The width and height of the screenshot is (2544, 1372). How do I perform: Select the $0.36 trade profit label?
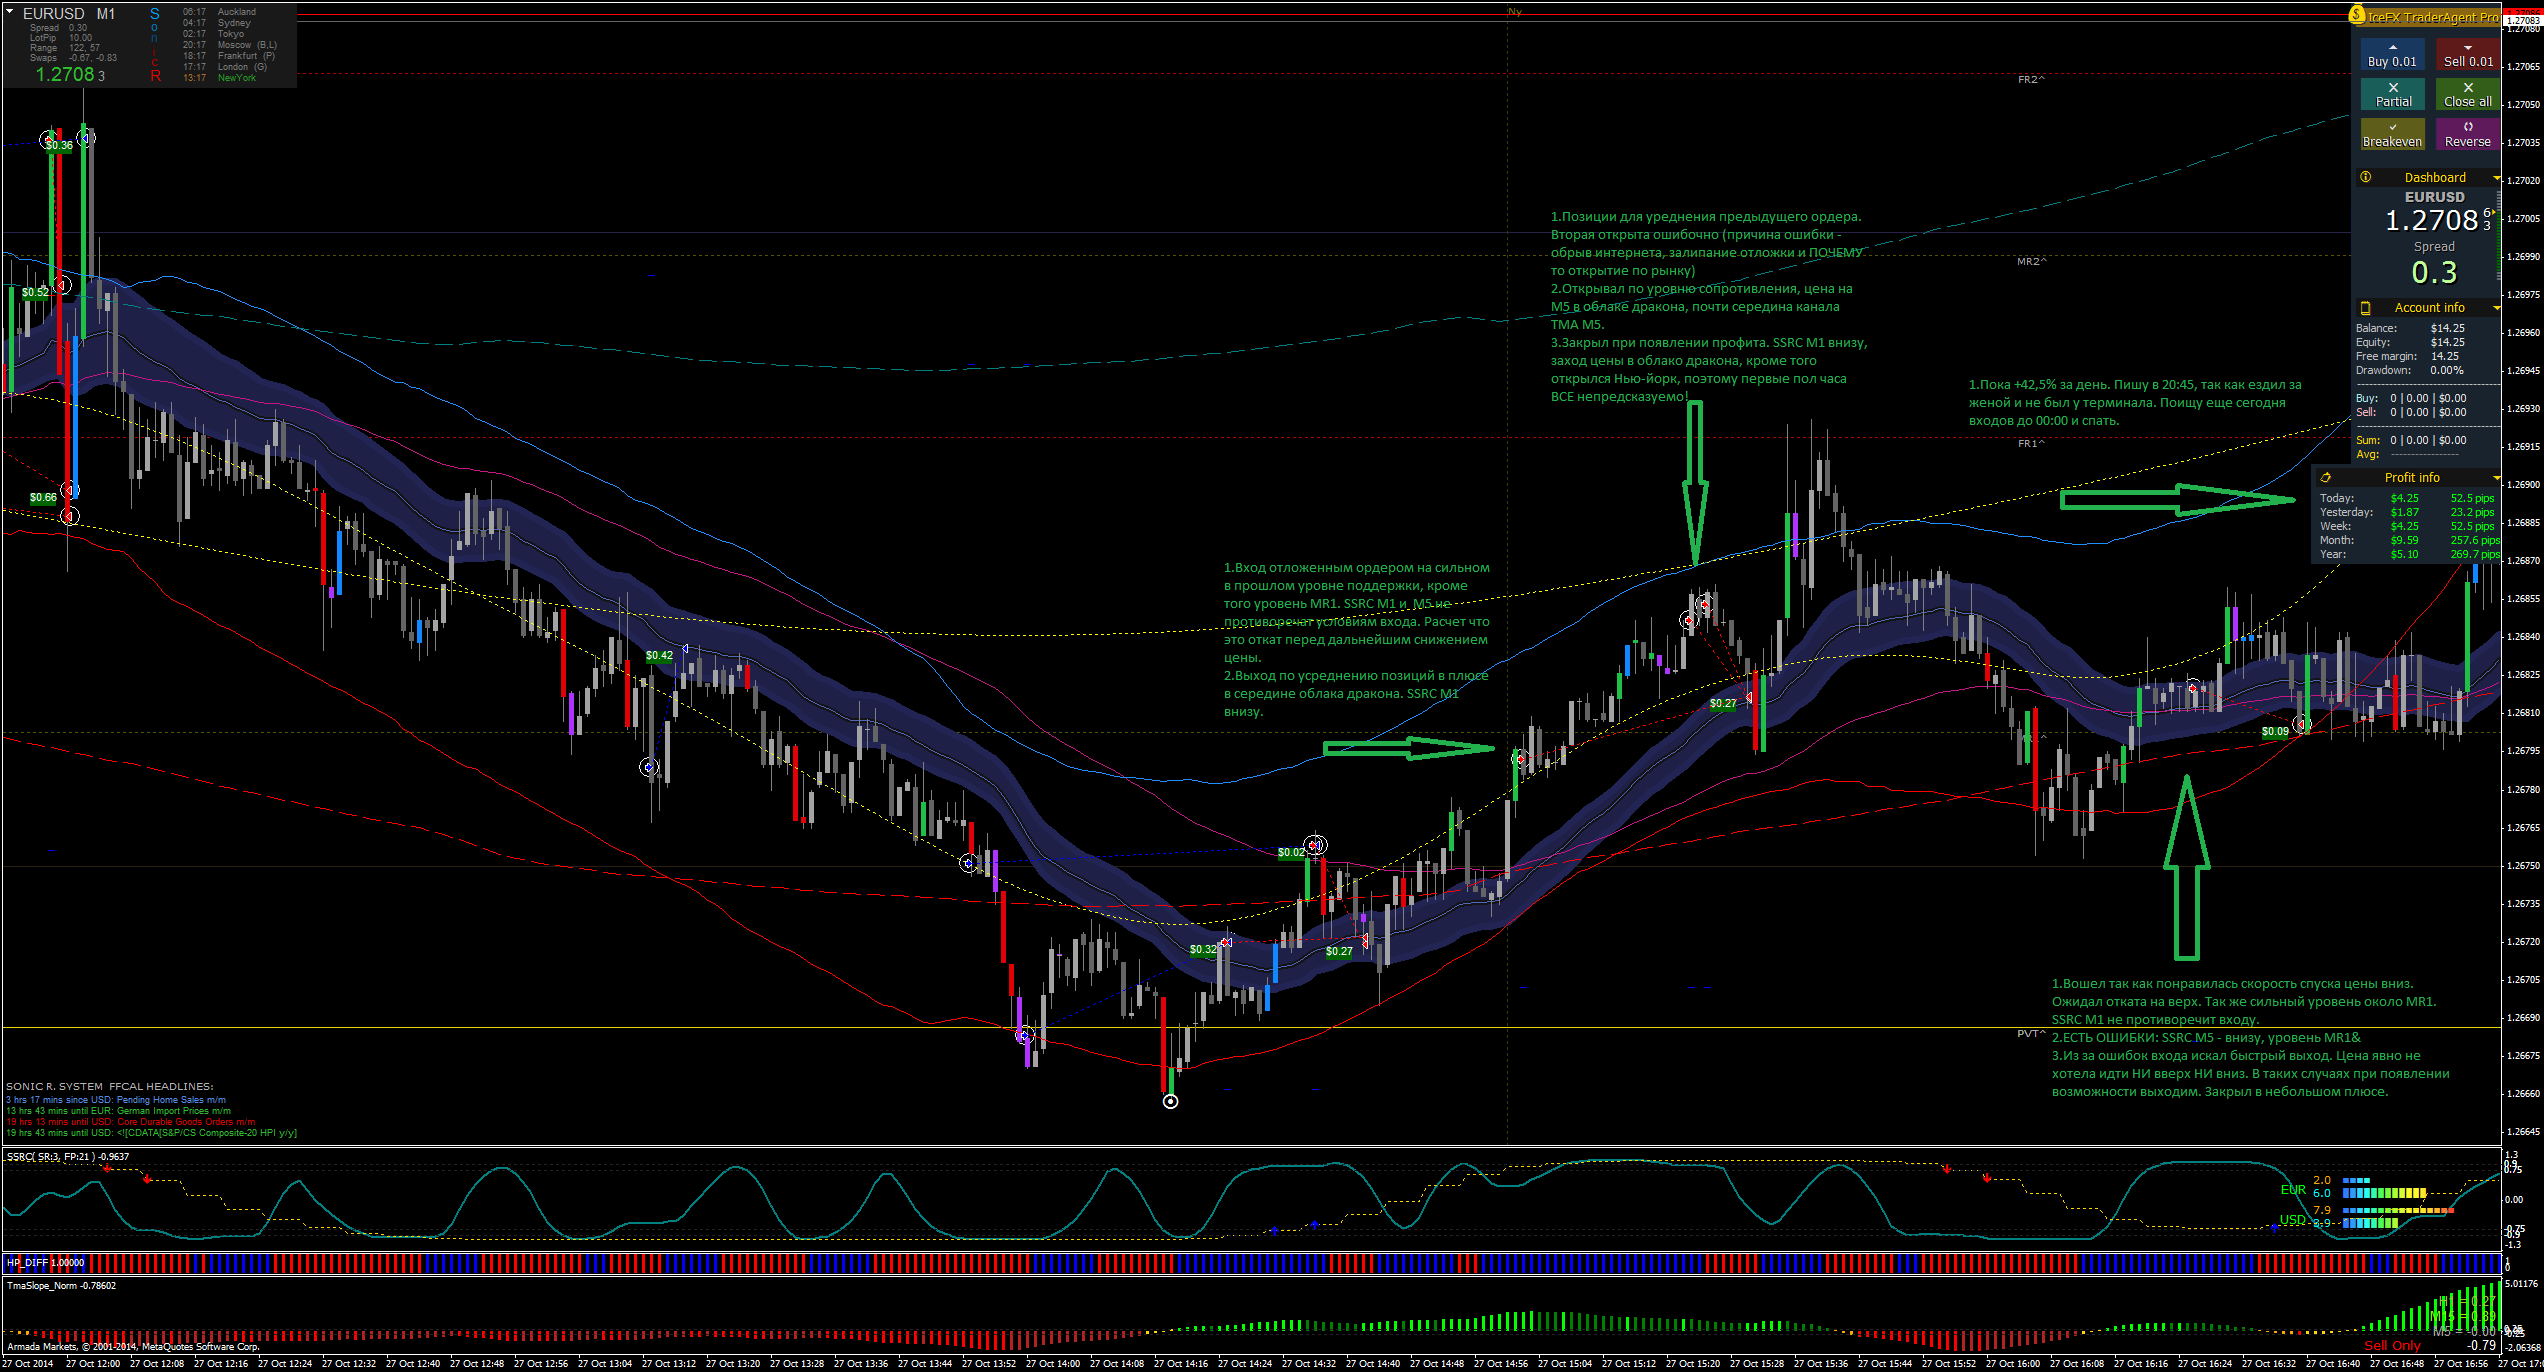(59, 146)
